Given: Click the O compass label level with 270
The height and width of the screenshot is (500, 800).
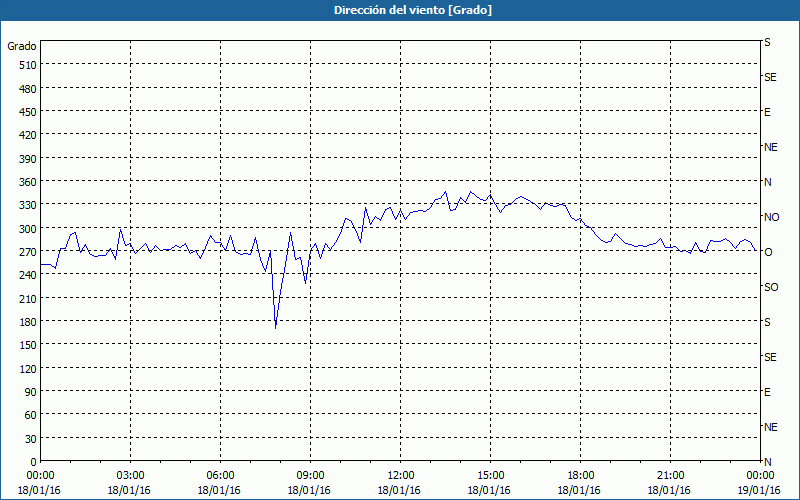Looking at the screenshot, I should coord(768,252).
